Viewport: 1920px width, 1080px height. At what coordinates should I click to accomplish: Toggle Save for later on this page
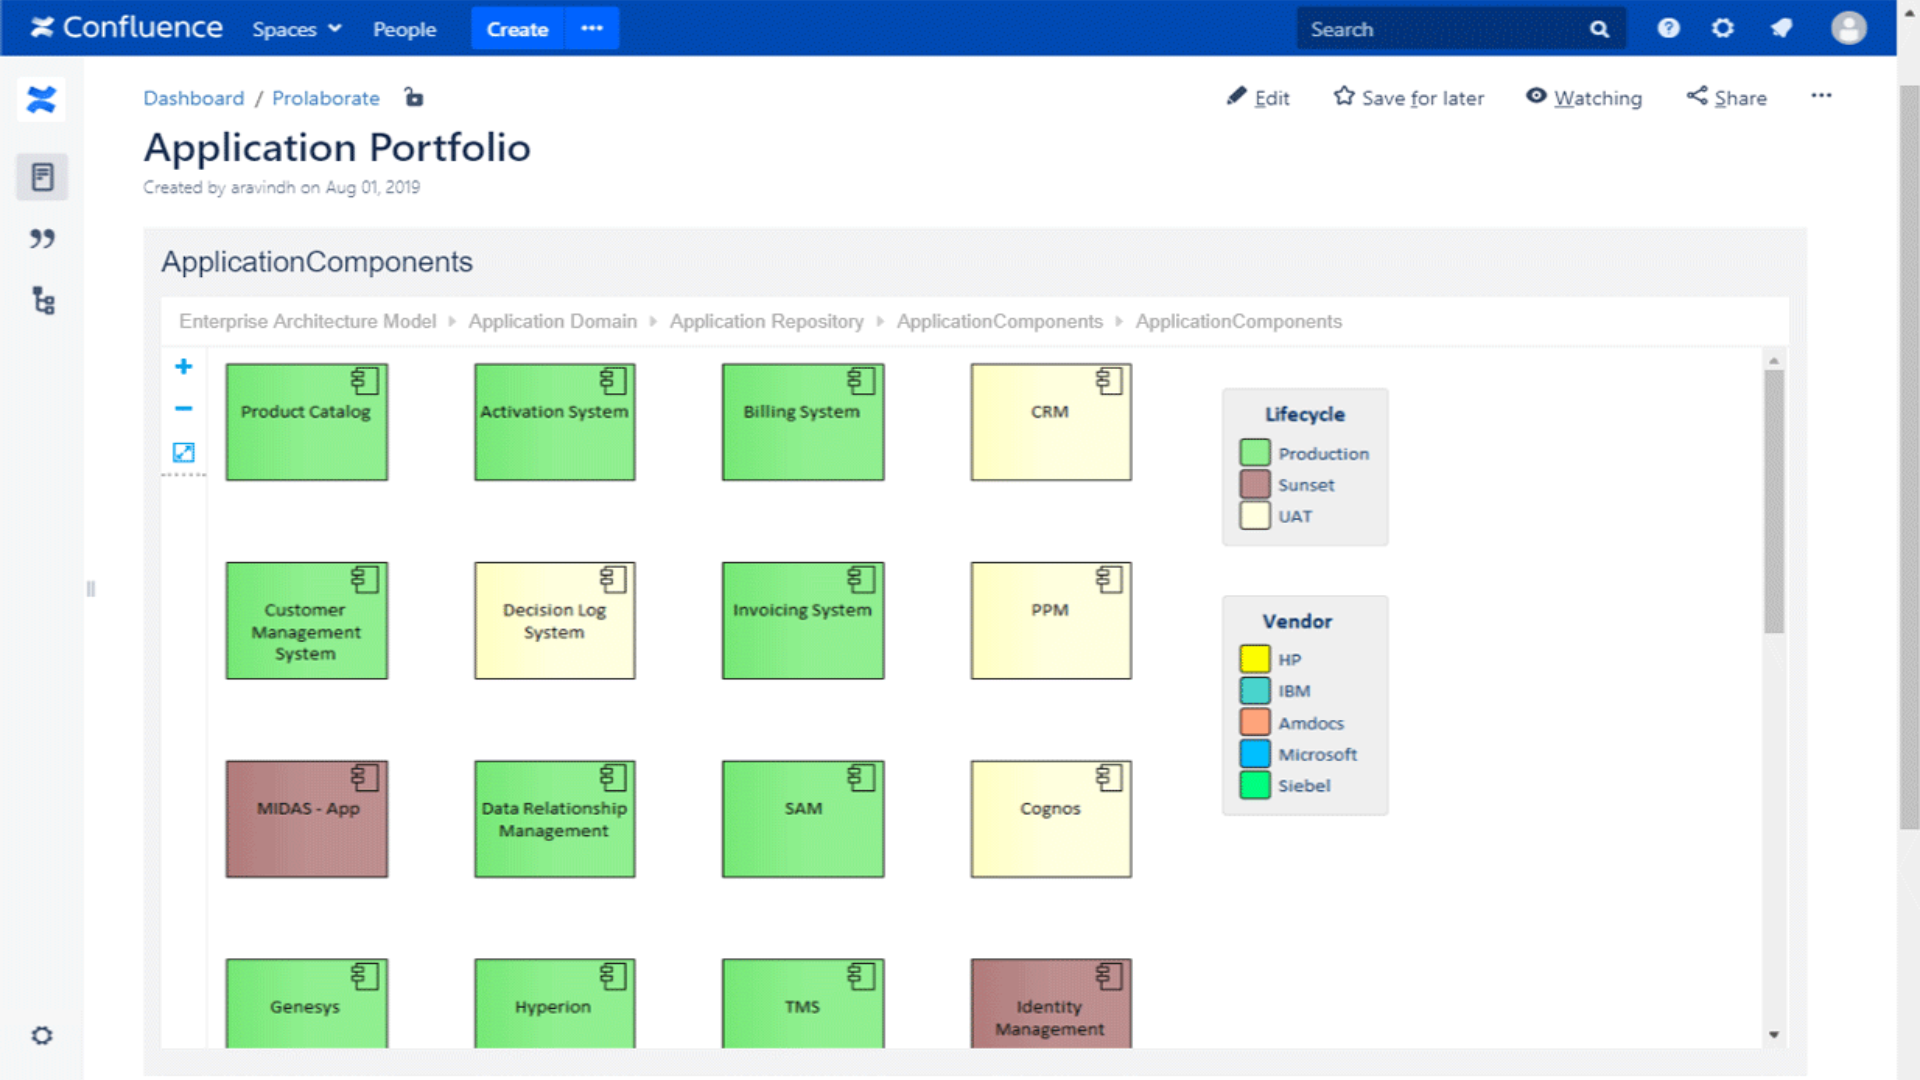[1408, 98]
